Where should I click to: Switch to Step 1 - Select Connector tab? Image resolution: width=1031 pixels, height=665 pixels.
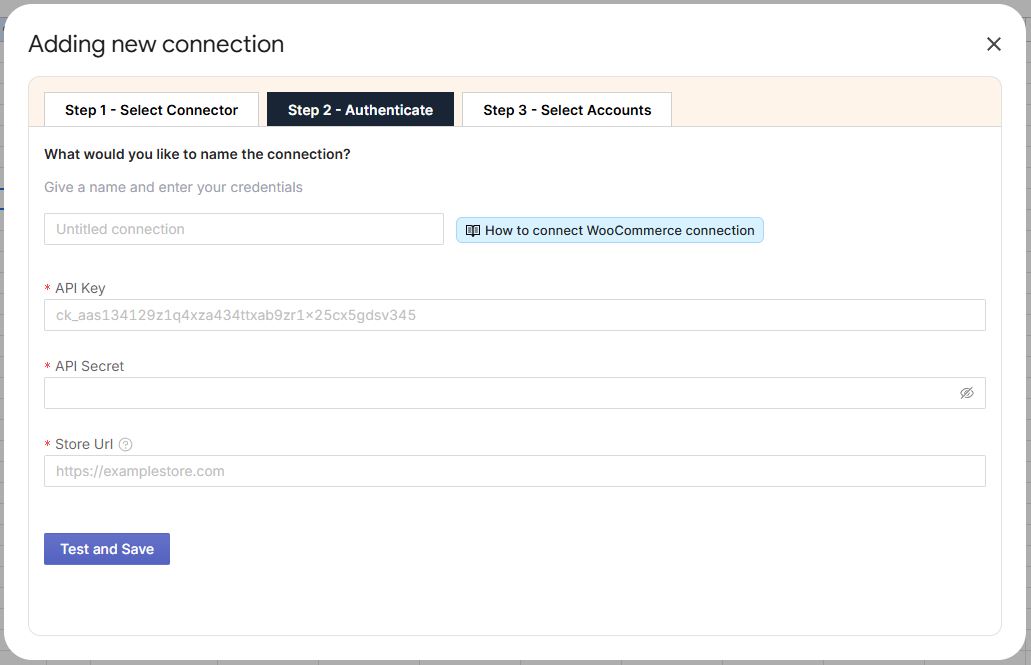(151, 110)
